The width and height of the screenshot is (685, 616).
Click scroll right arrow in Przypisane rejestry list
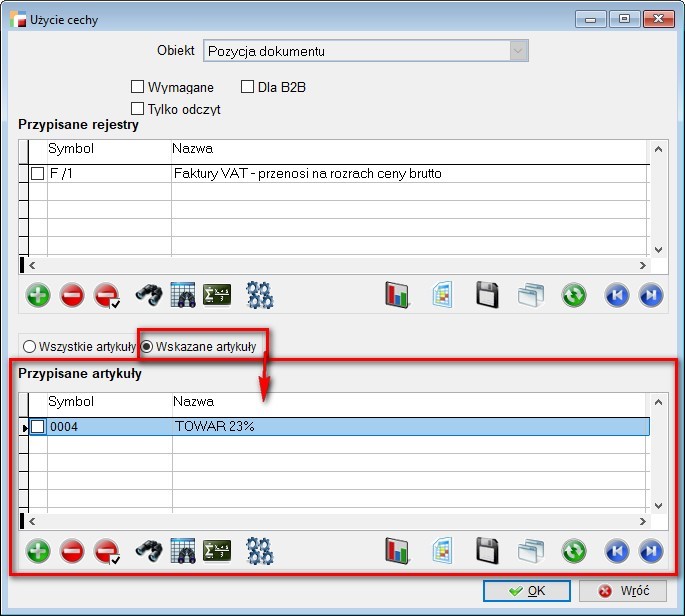(643, 265)
